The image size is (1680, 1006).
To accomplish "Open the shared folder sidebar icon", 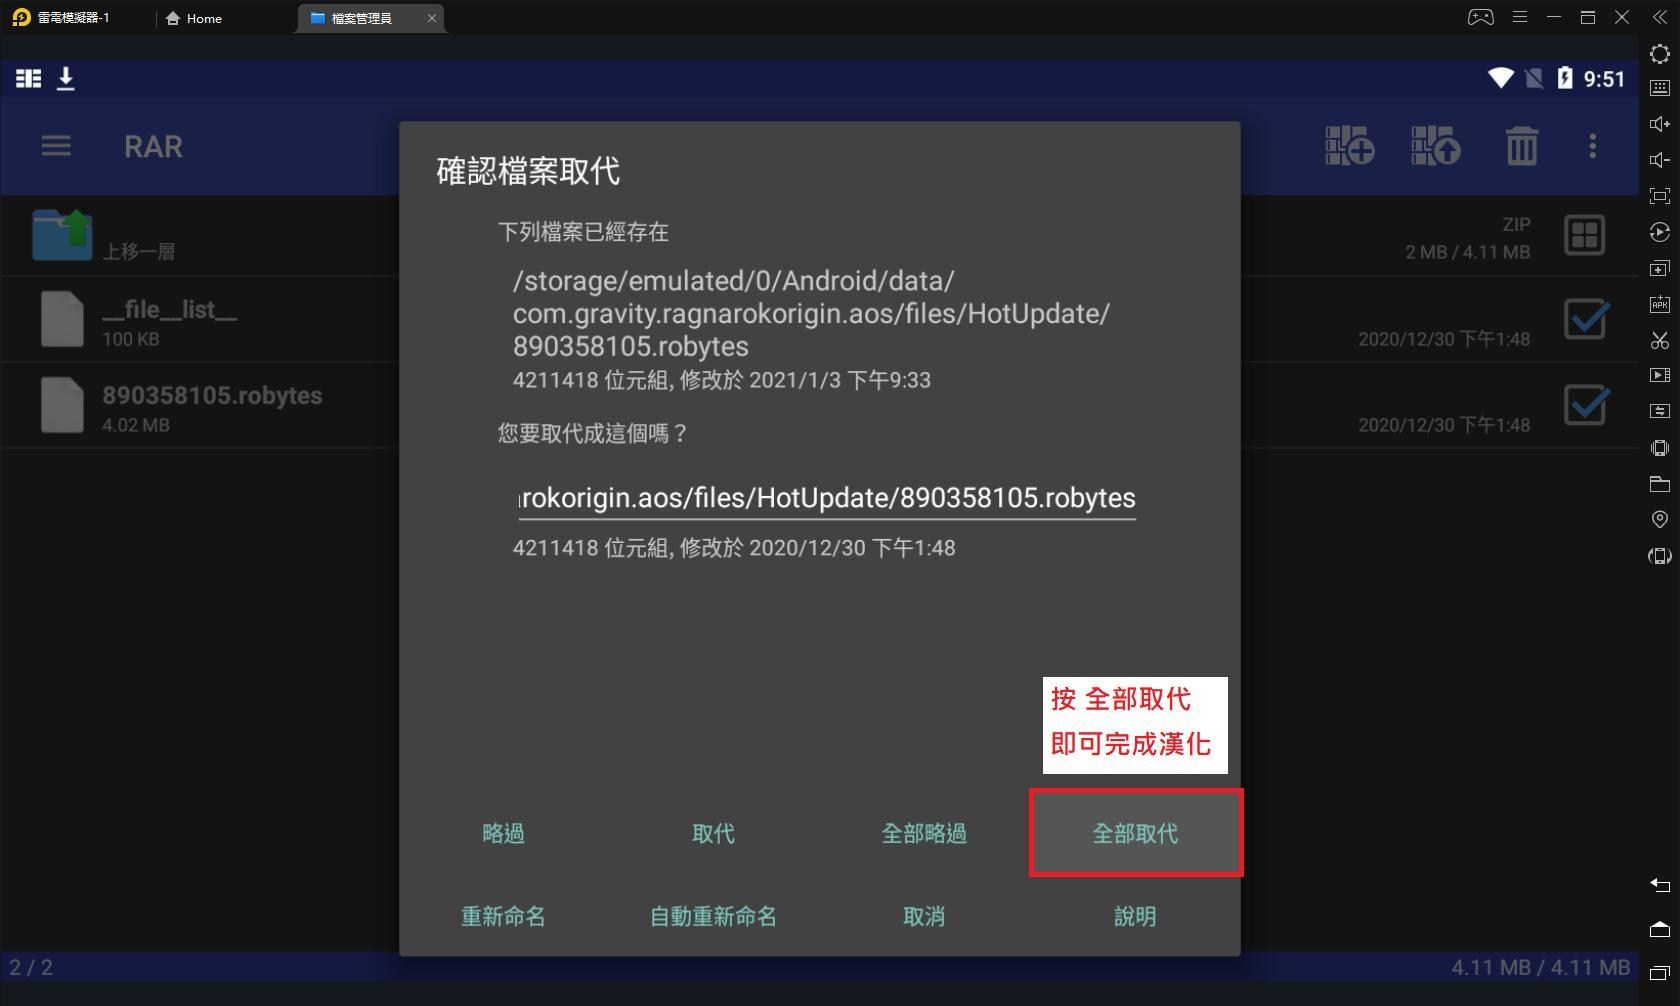I will point(1660,484).
